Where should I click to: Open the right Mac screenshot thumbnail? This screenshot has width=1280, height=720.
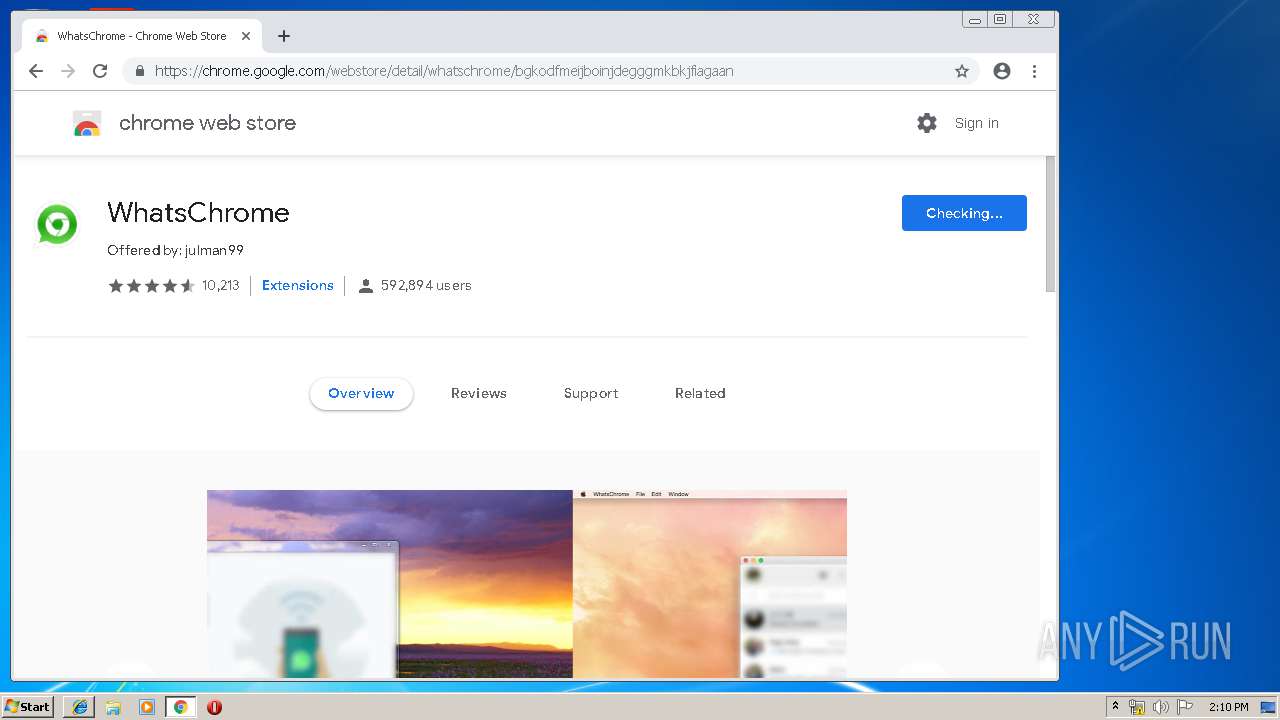tap(710, 584)
